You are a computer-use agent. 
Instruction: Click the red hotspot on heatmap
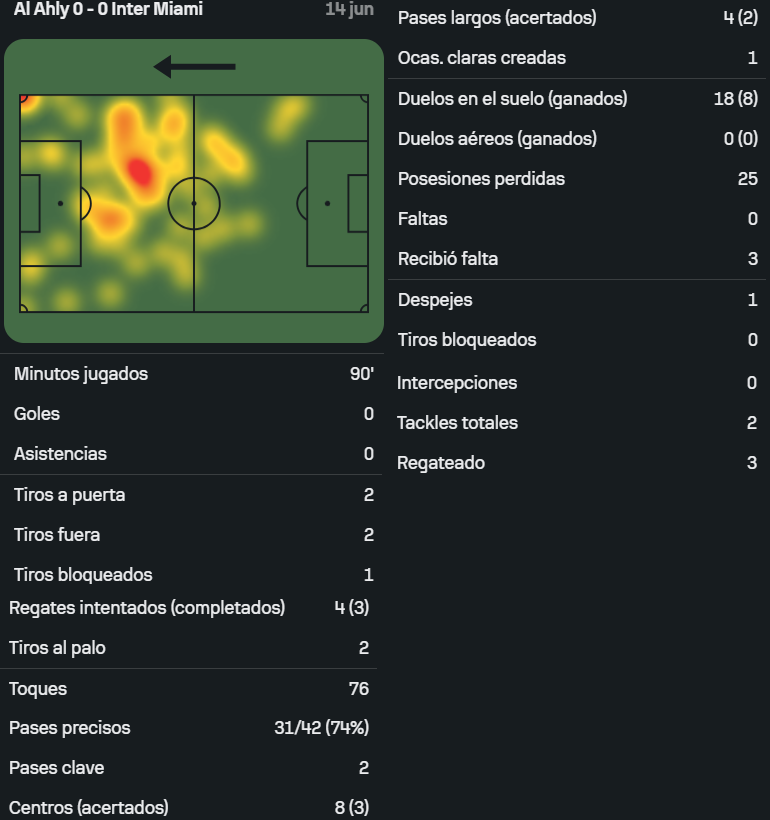[139, 172]
